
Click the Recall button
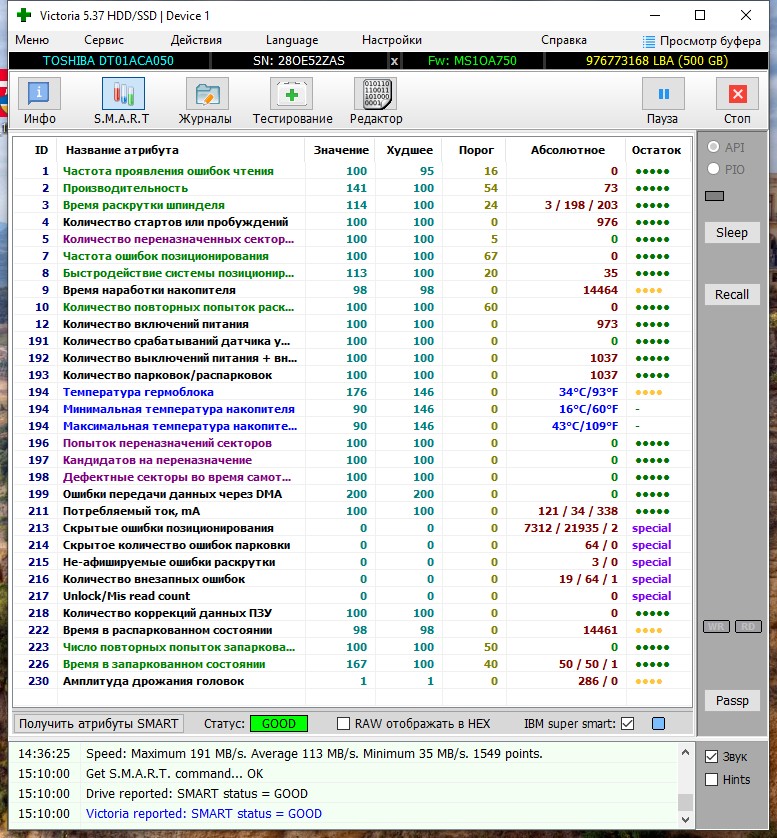point(732,294)
